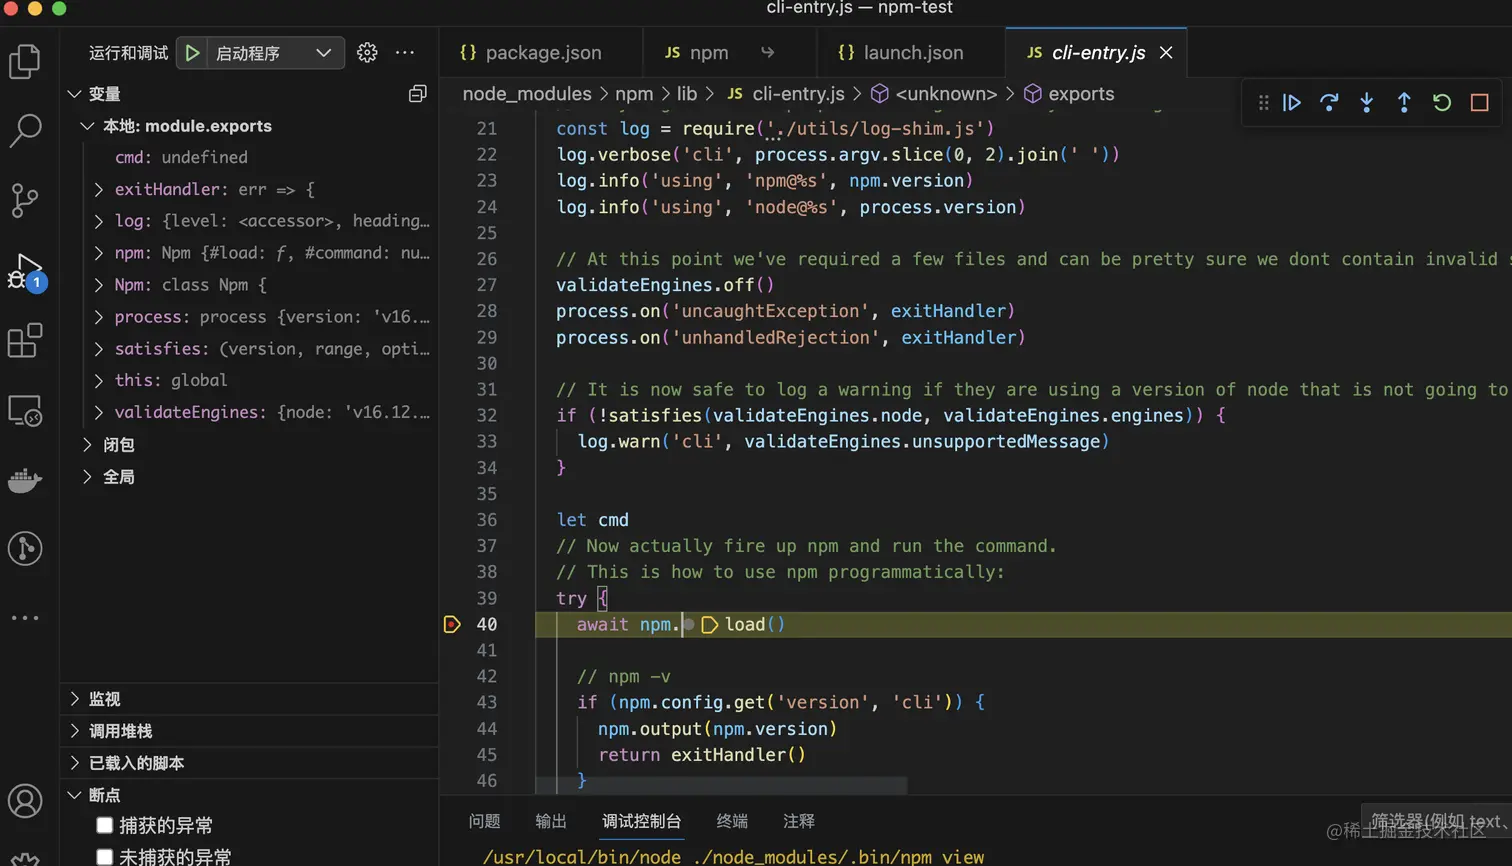
Task: Select the 调试控制台 panel tab
Action: (x=642, y=821)
